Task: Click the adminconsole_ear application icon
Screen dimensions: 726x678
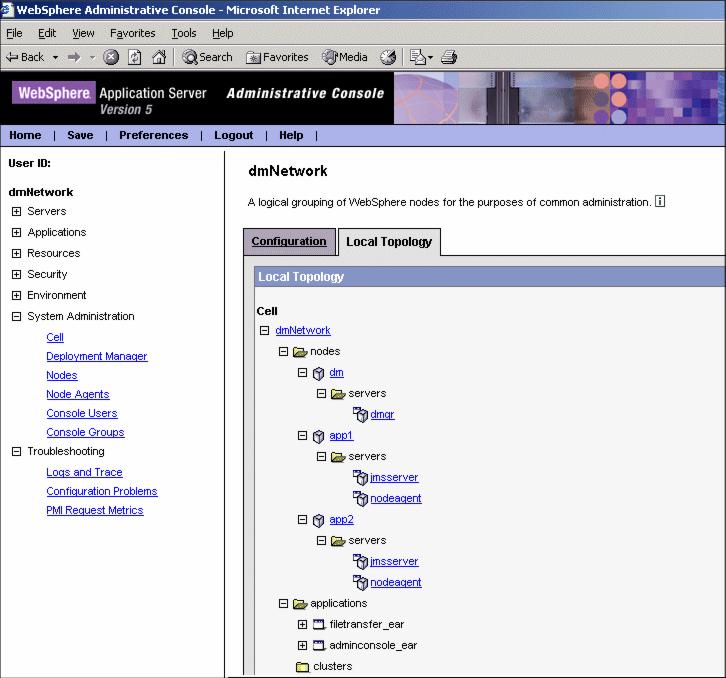Action: [319, 646]
